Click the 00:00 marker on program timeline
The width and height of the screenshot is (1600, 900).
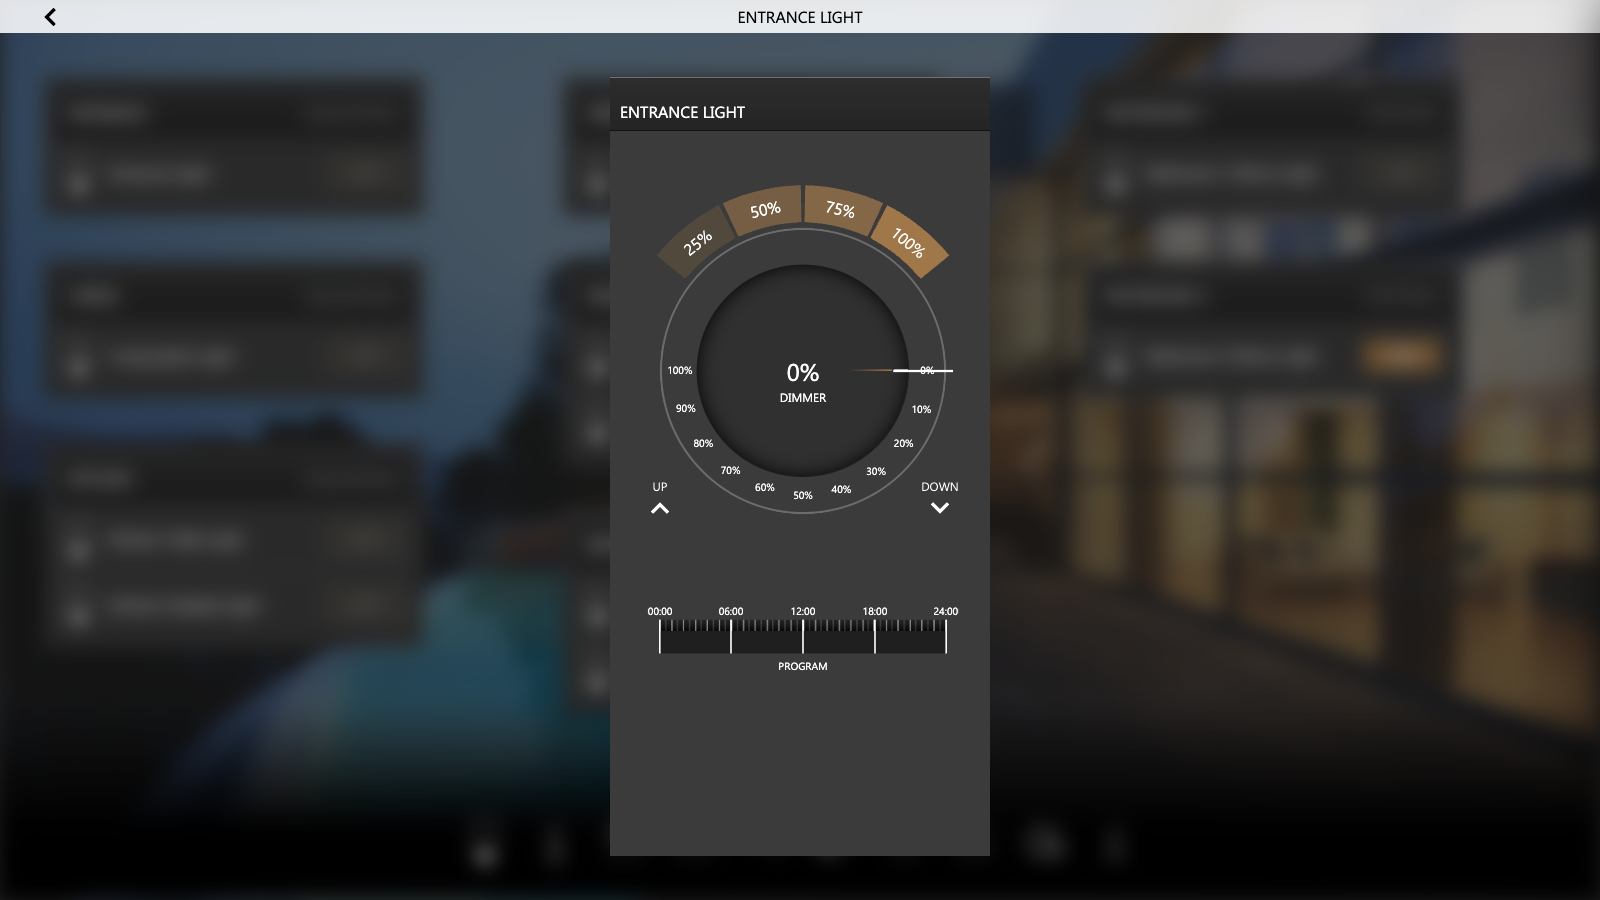point(660,611)
